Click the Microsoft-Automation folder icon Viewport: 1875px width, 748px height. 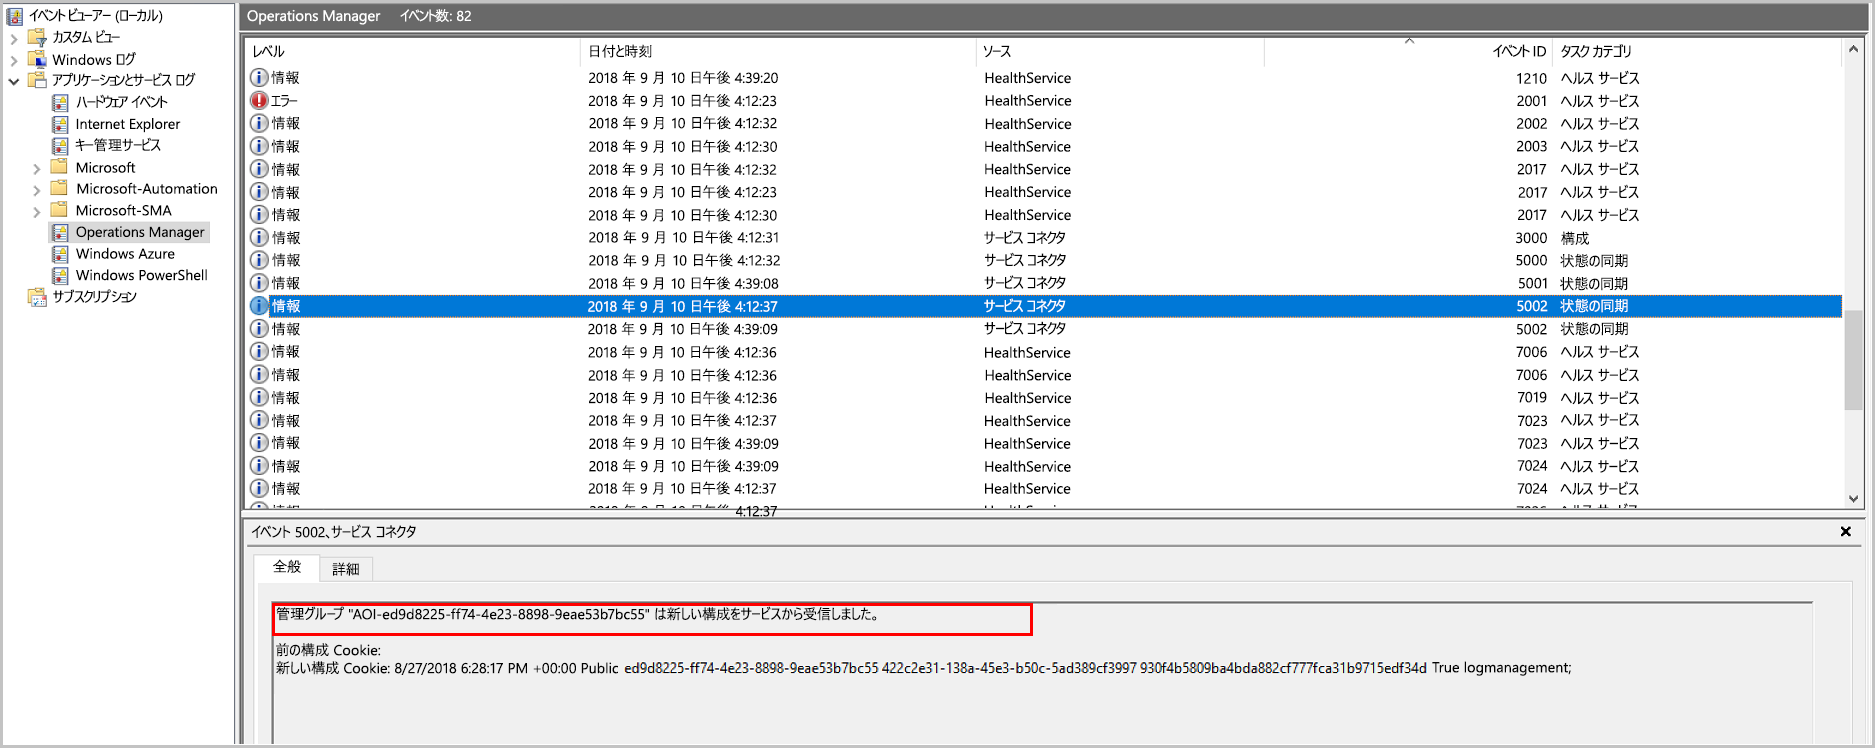point(60,188)
